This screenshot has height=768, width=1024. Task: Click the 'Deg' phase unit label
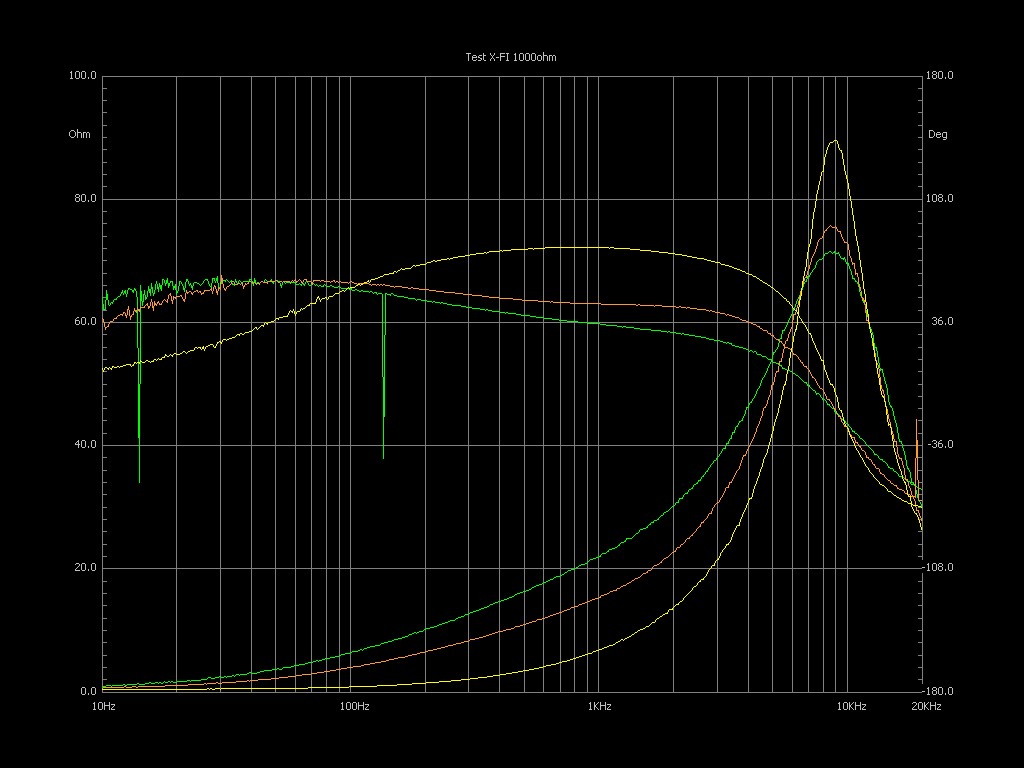point(937,135)
